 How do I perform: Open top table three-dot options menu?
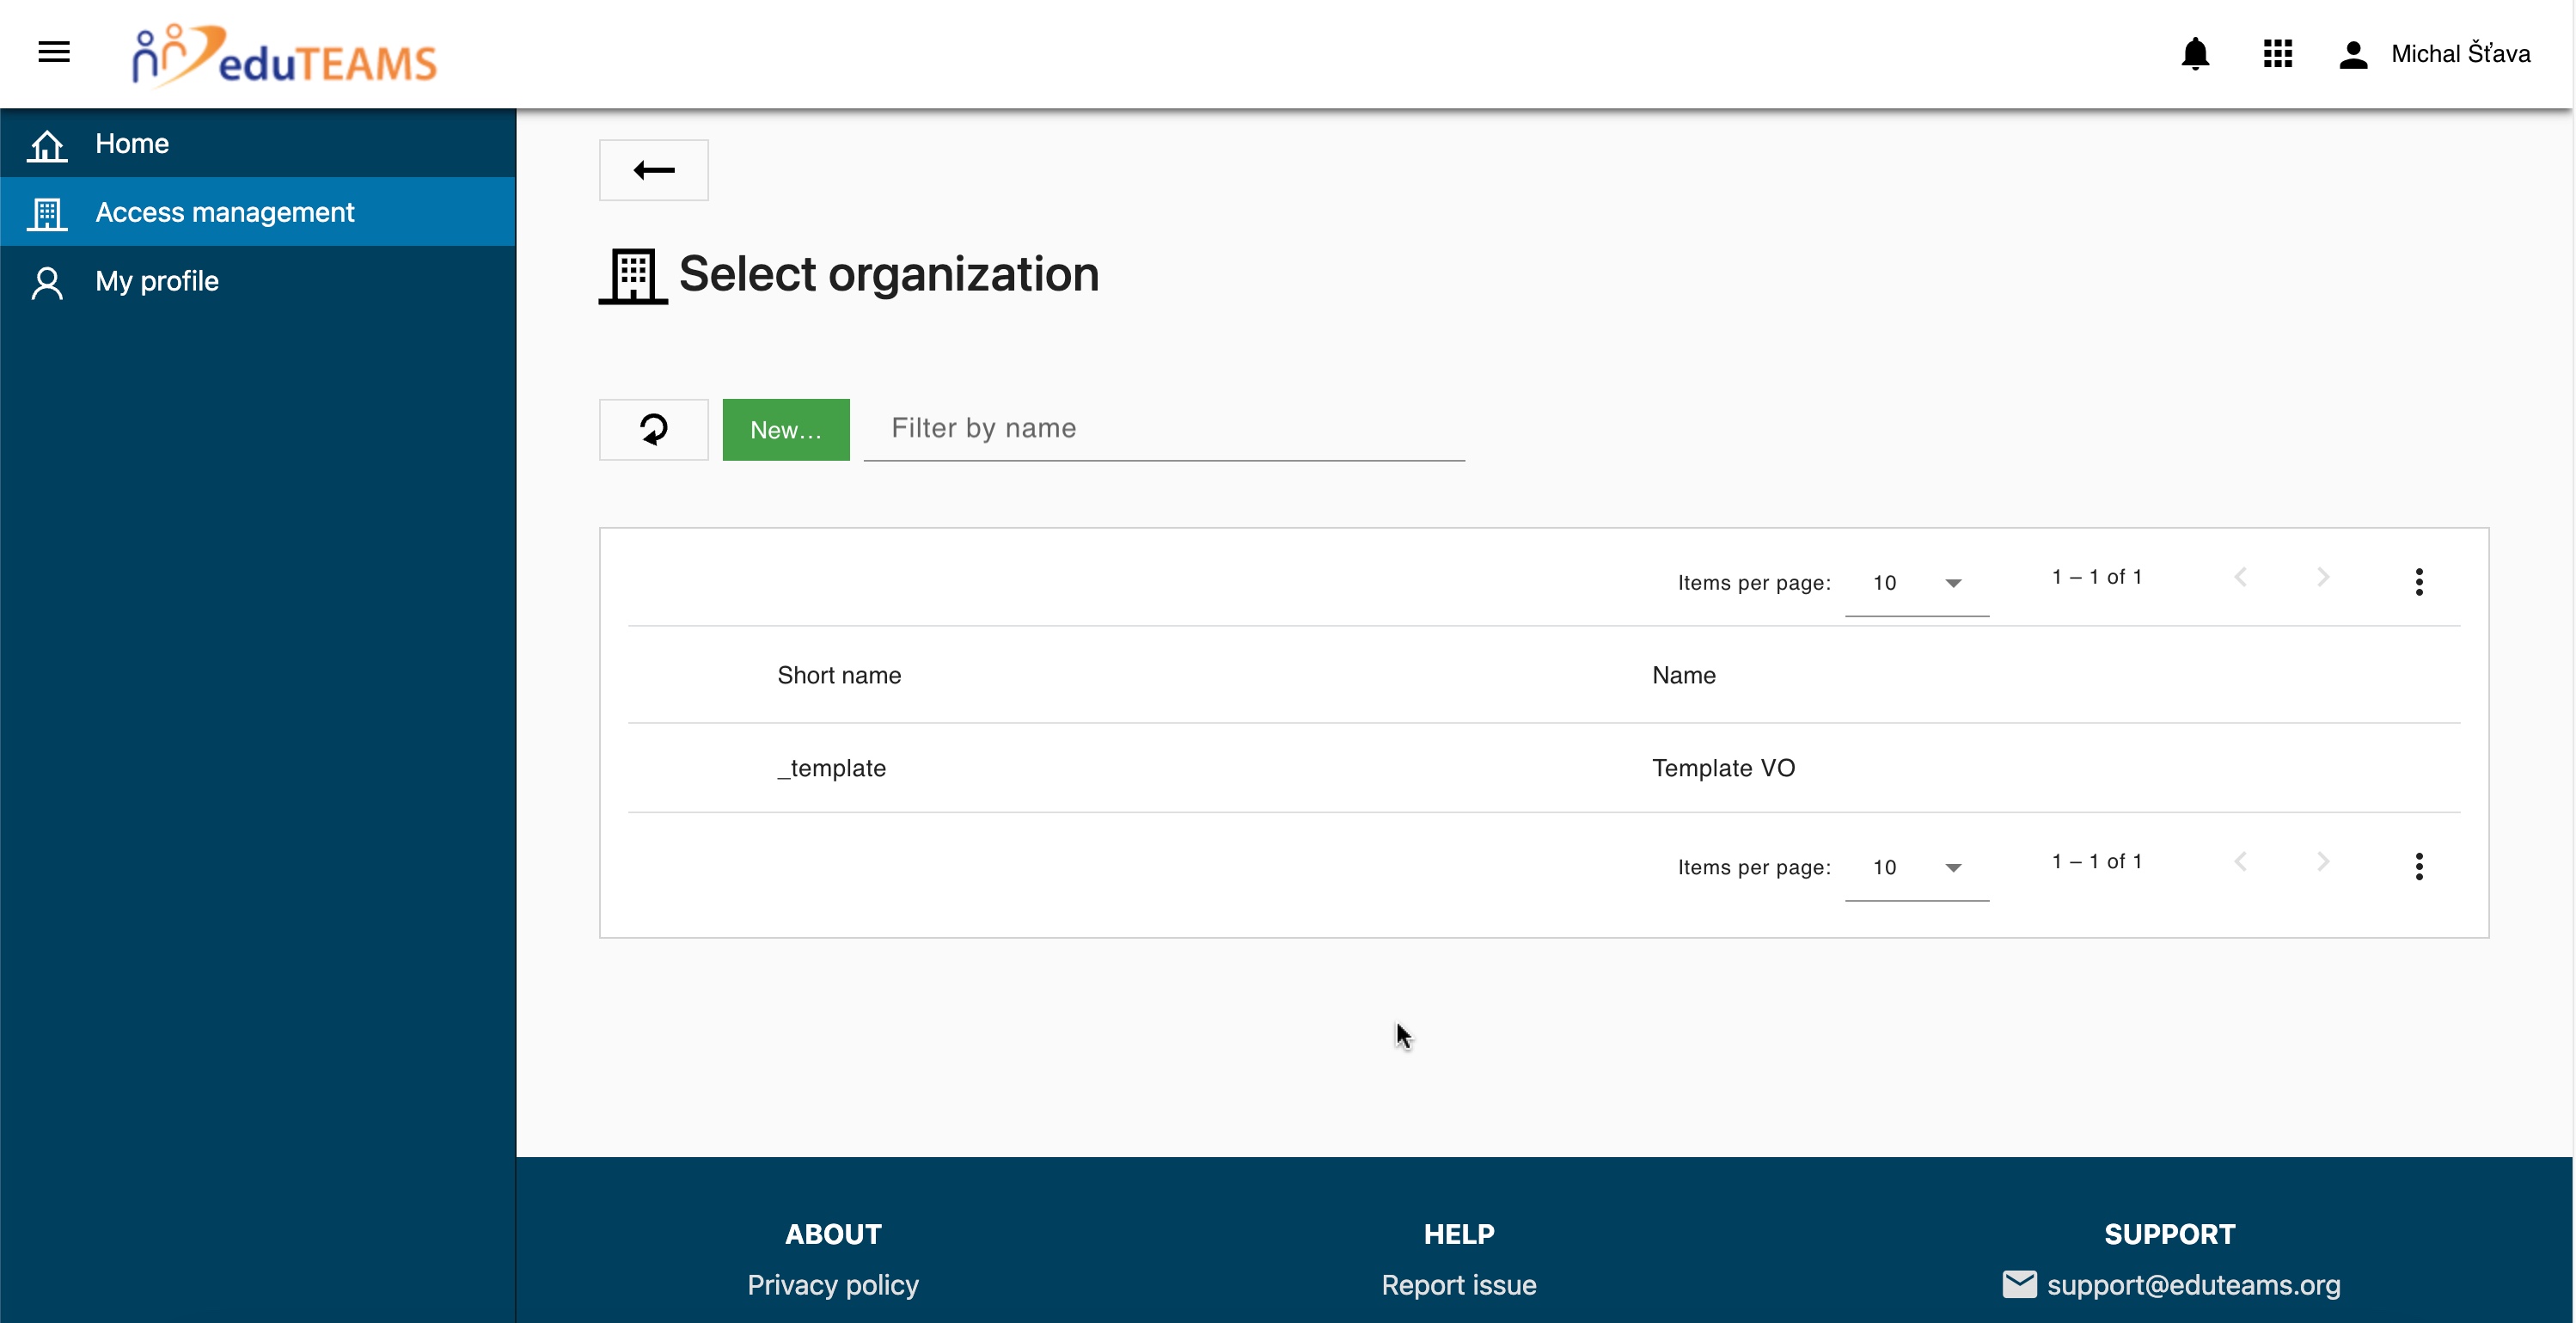click(2419, 582)
